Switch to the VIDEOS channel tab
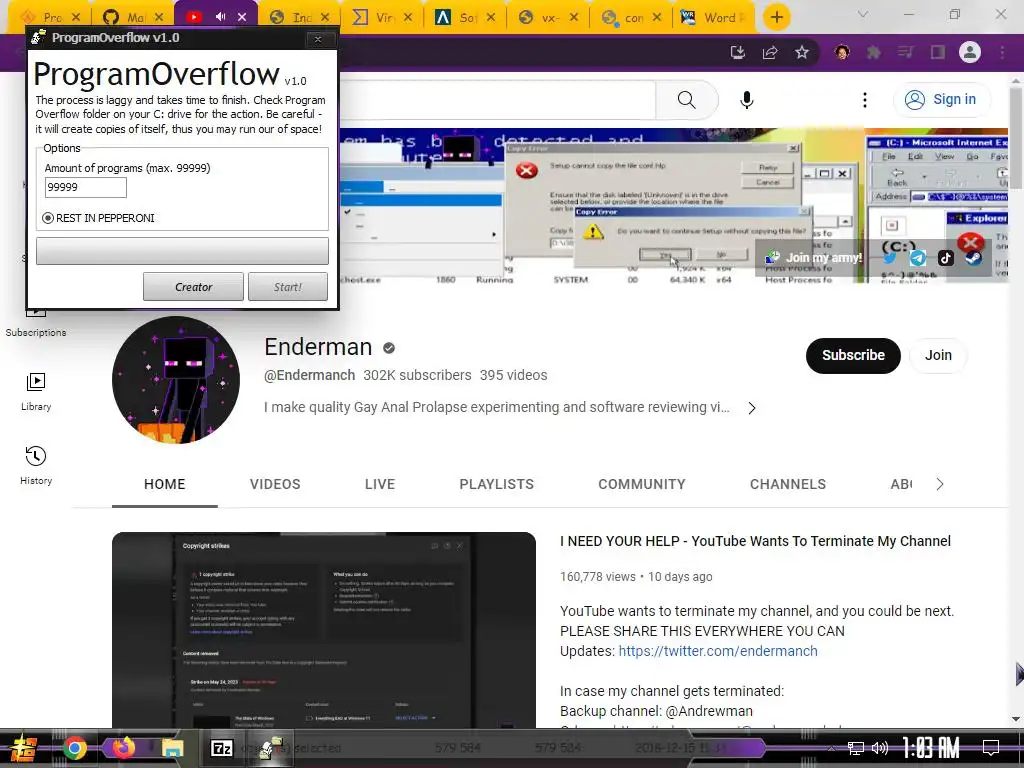 (275, 485)
